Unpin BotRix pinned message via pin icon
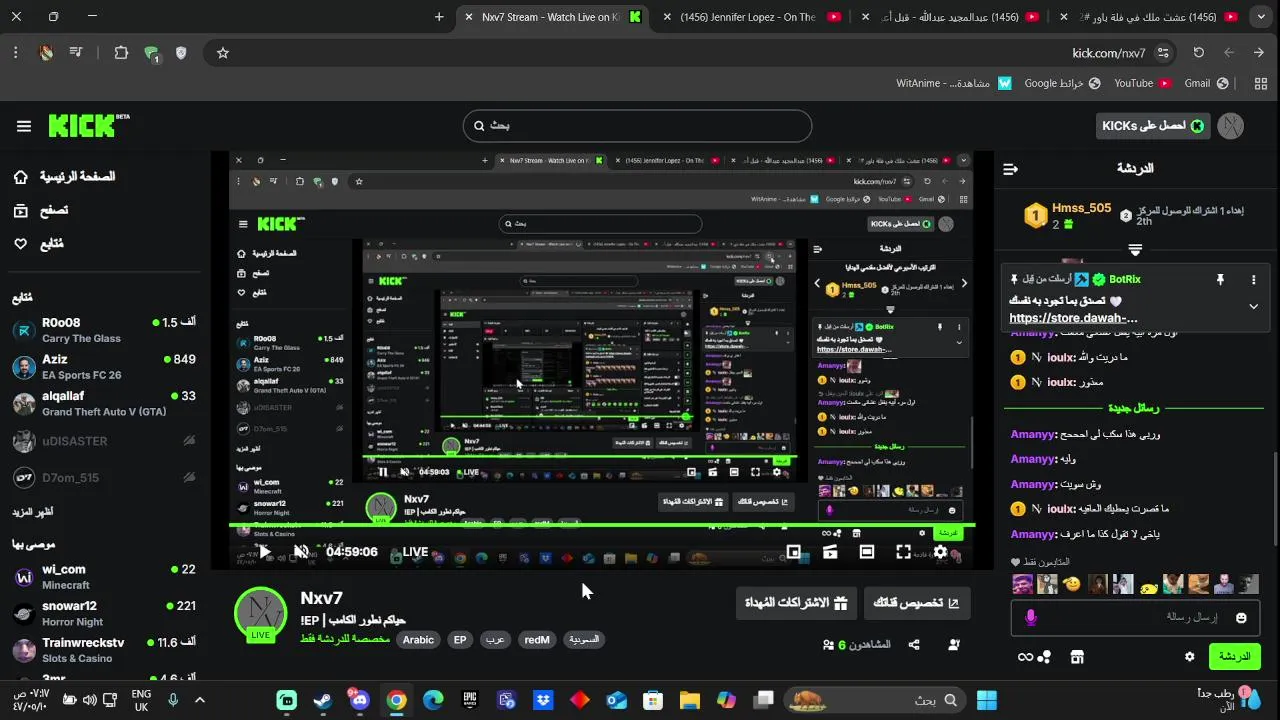The height and width of the screenshot is (720, 1280). click(1220, 280)
